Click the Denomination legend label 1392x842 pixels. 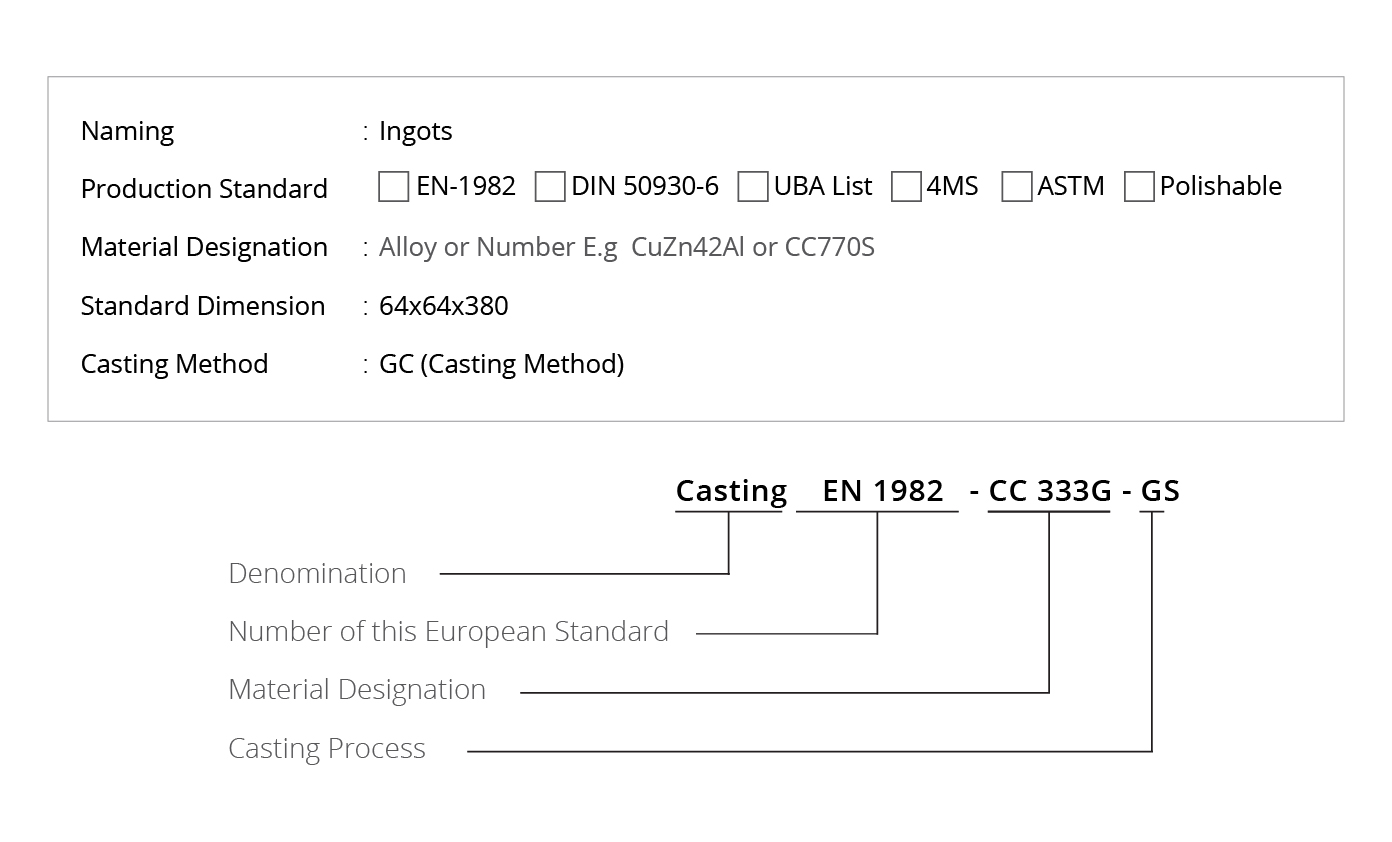coord(318,573)
